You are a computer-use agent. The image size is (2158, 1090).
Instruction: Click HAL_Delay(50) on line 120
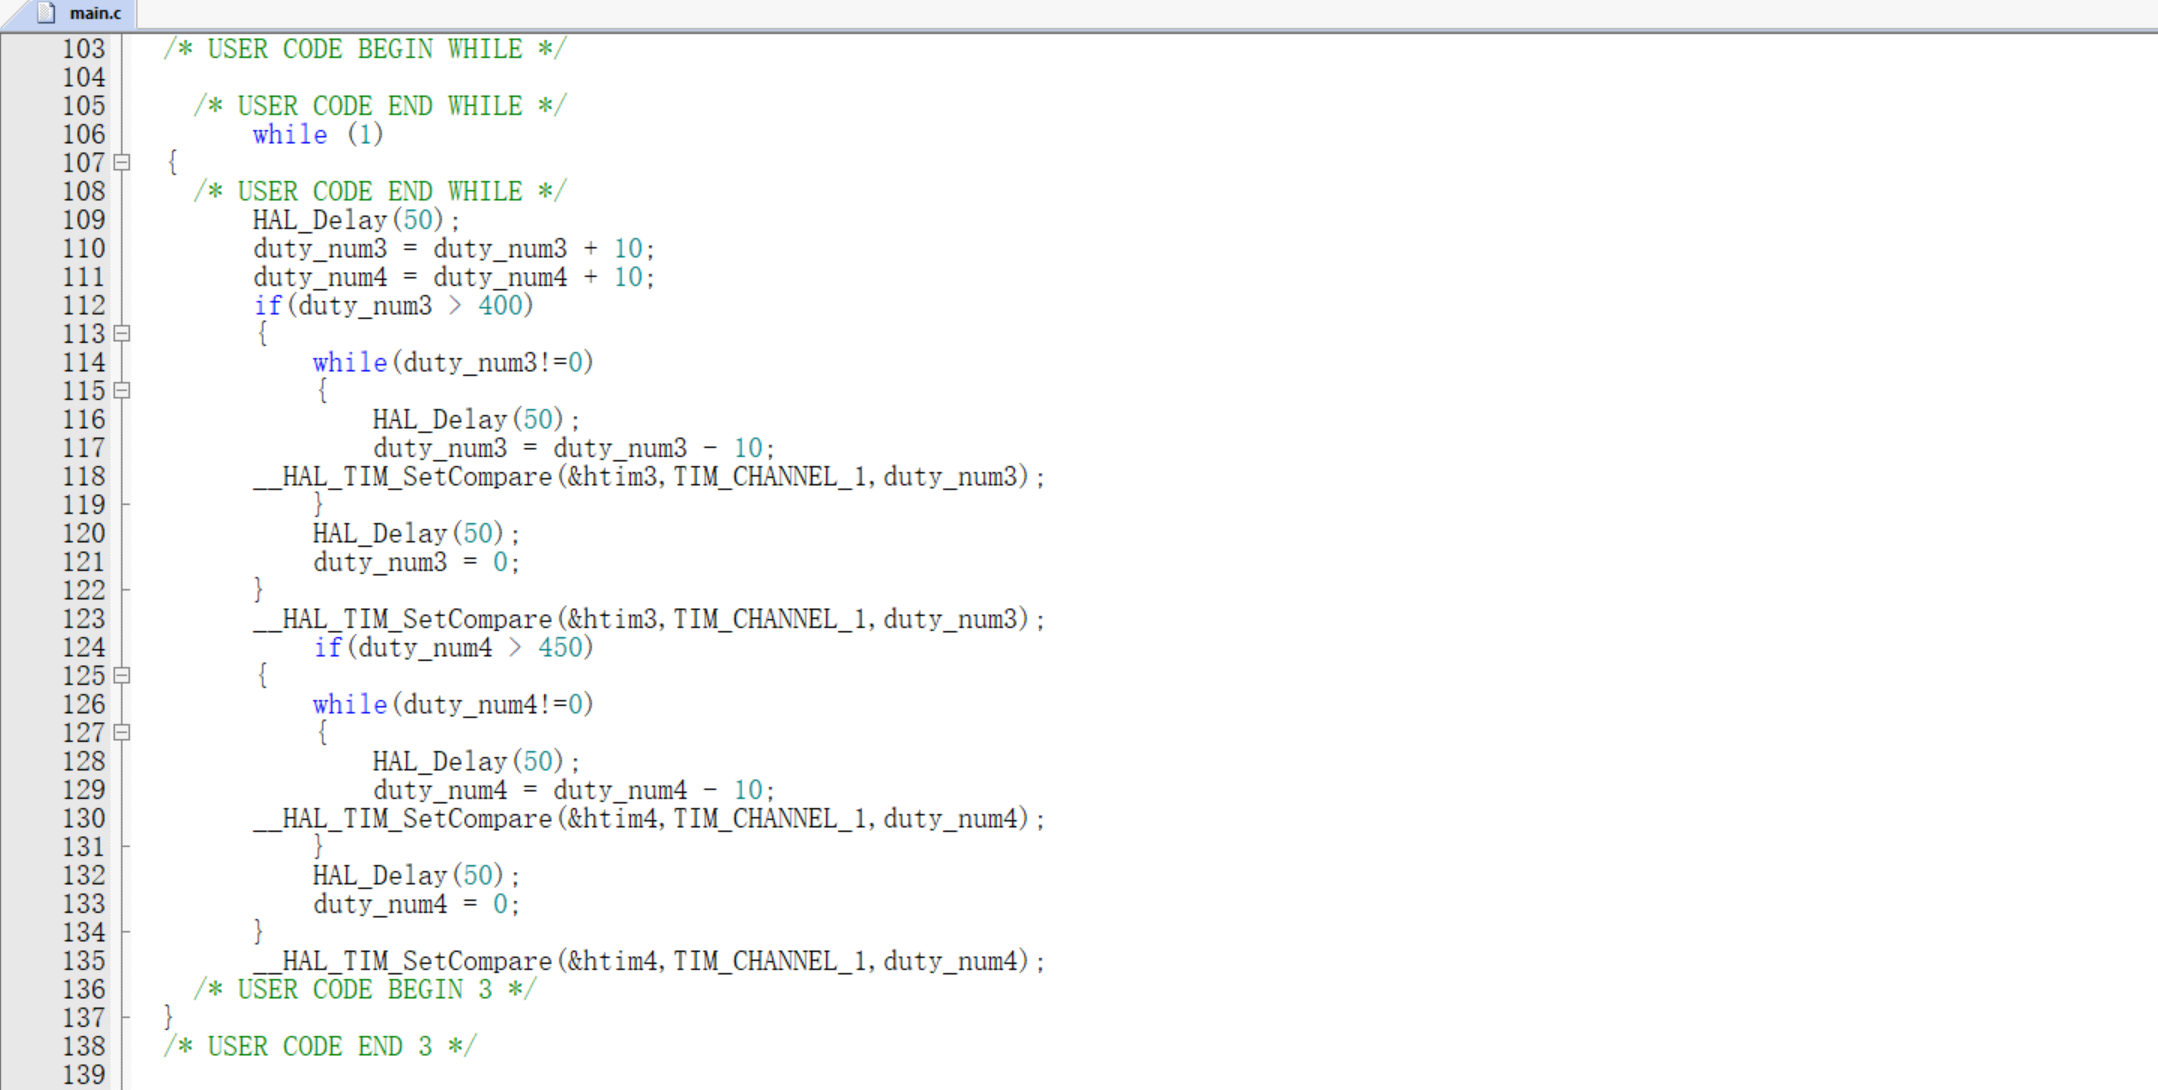(x=416, y=533)
